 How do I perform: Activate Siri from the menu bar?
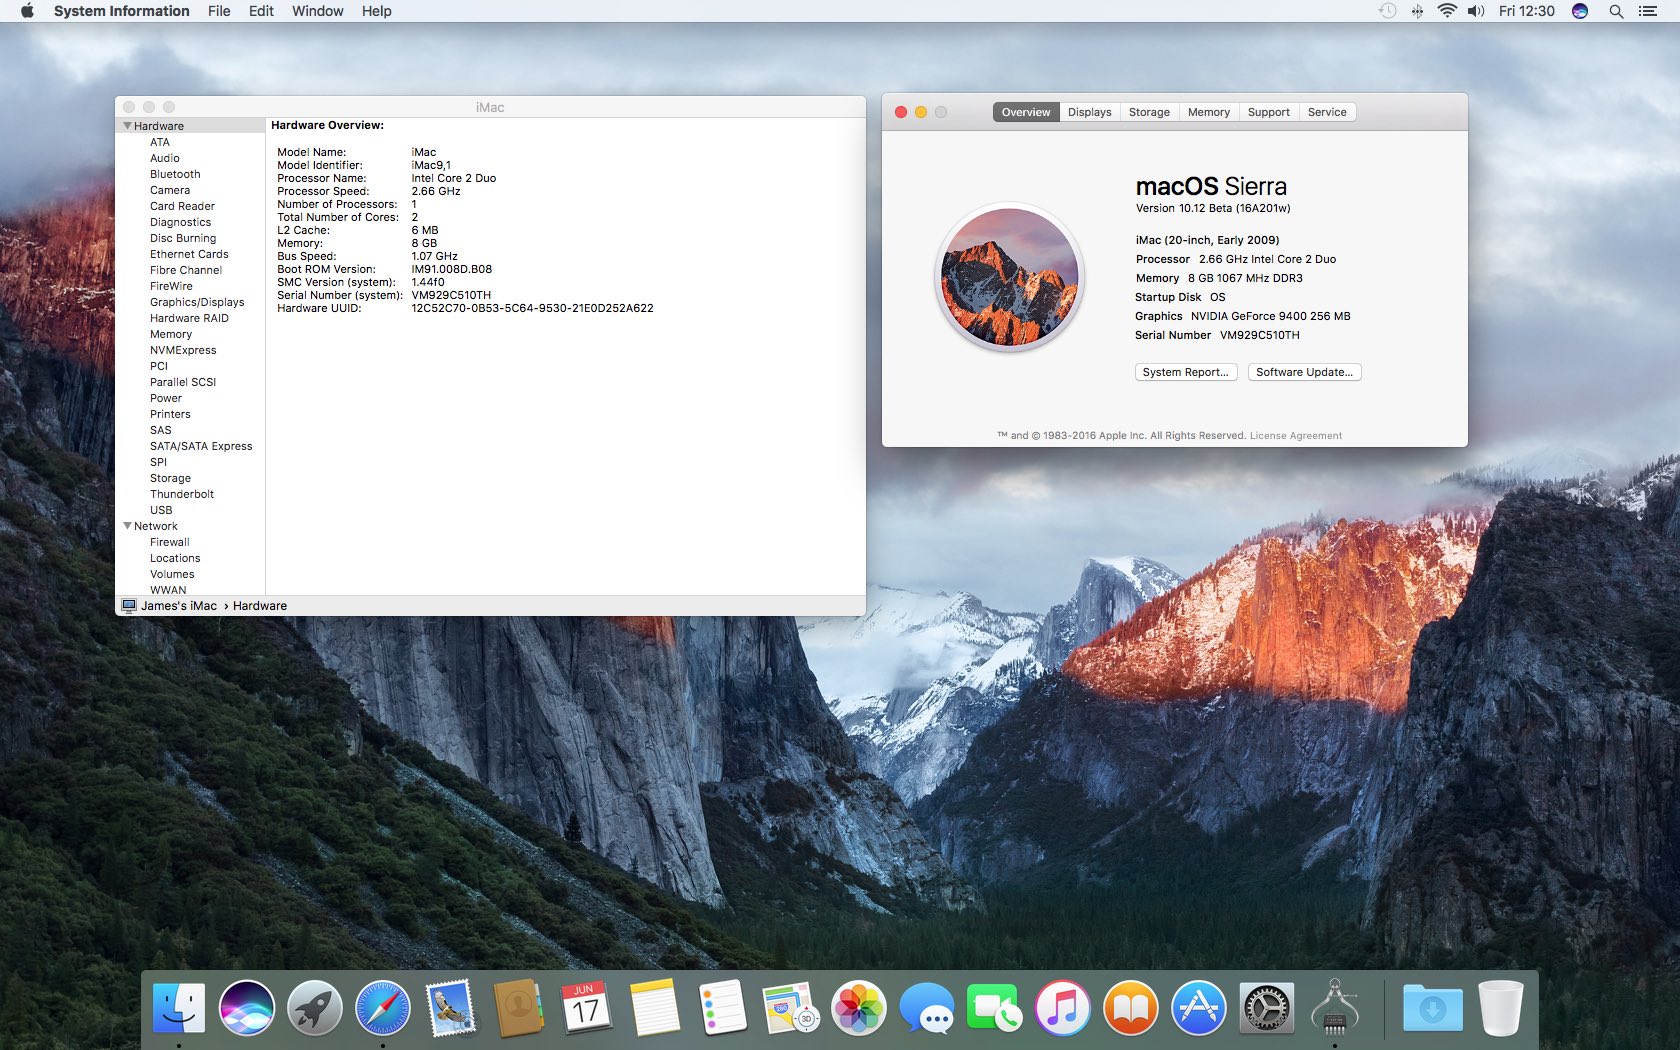1580,11
